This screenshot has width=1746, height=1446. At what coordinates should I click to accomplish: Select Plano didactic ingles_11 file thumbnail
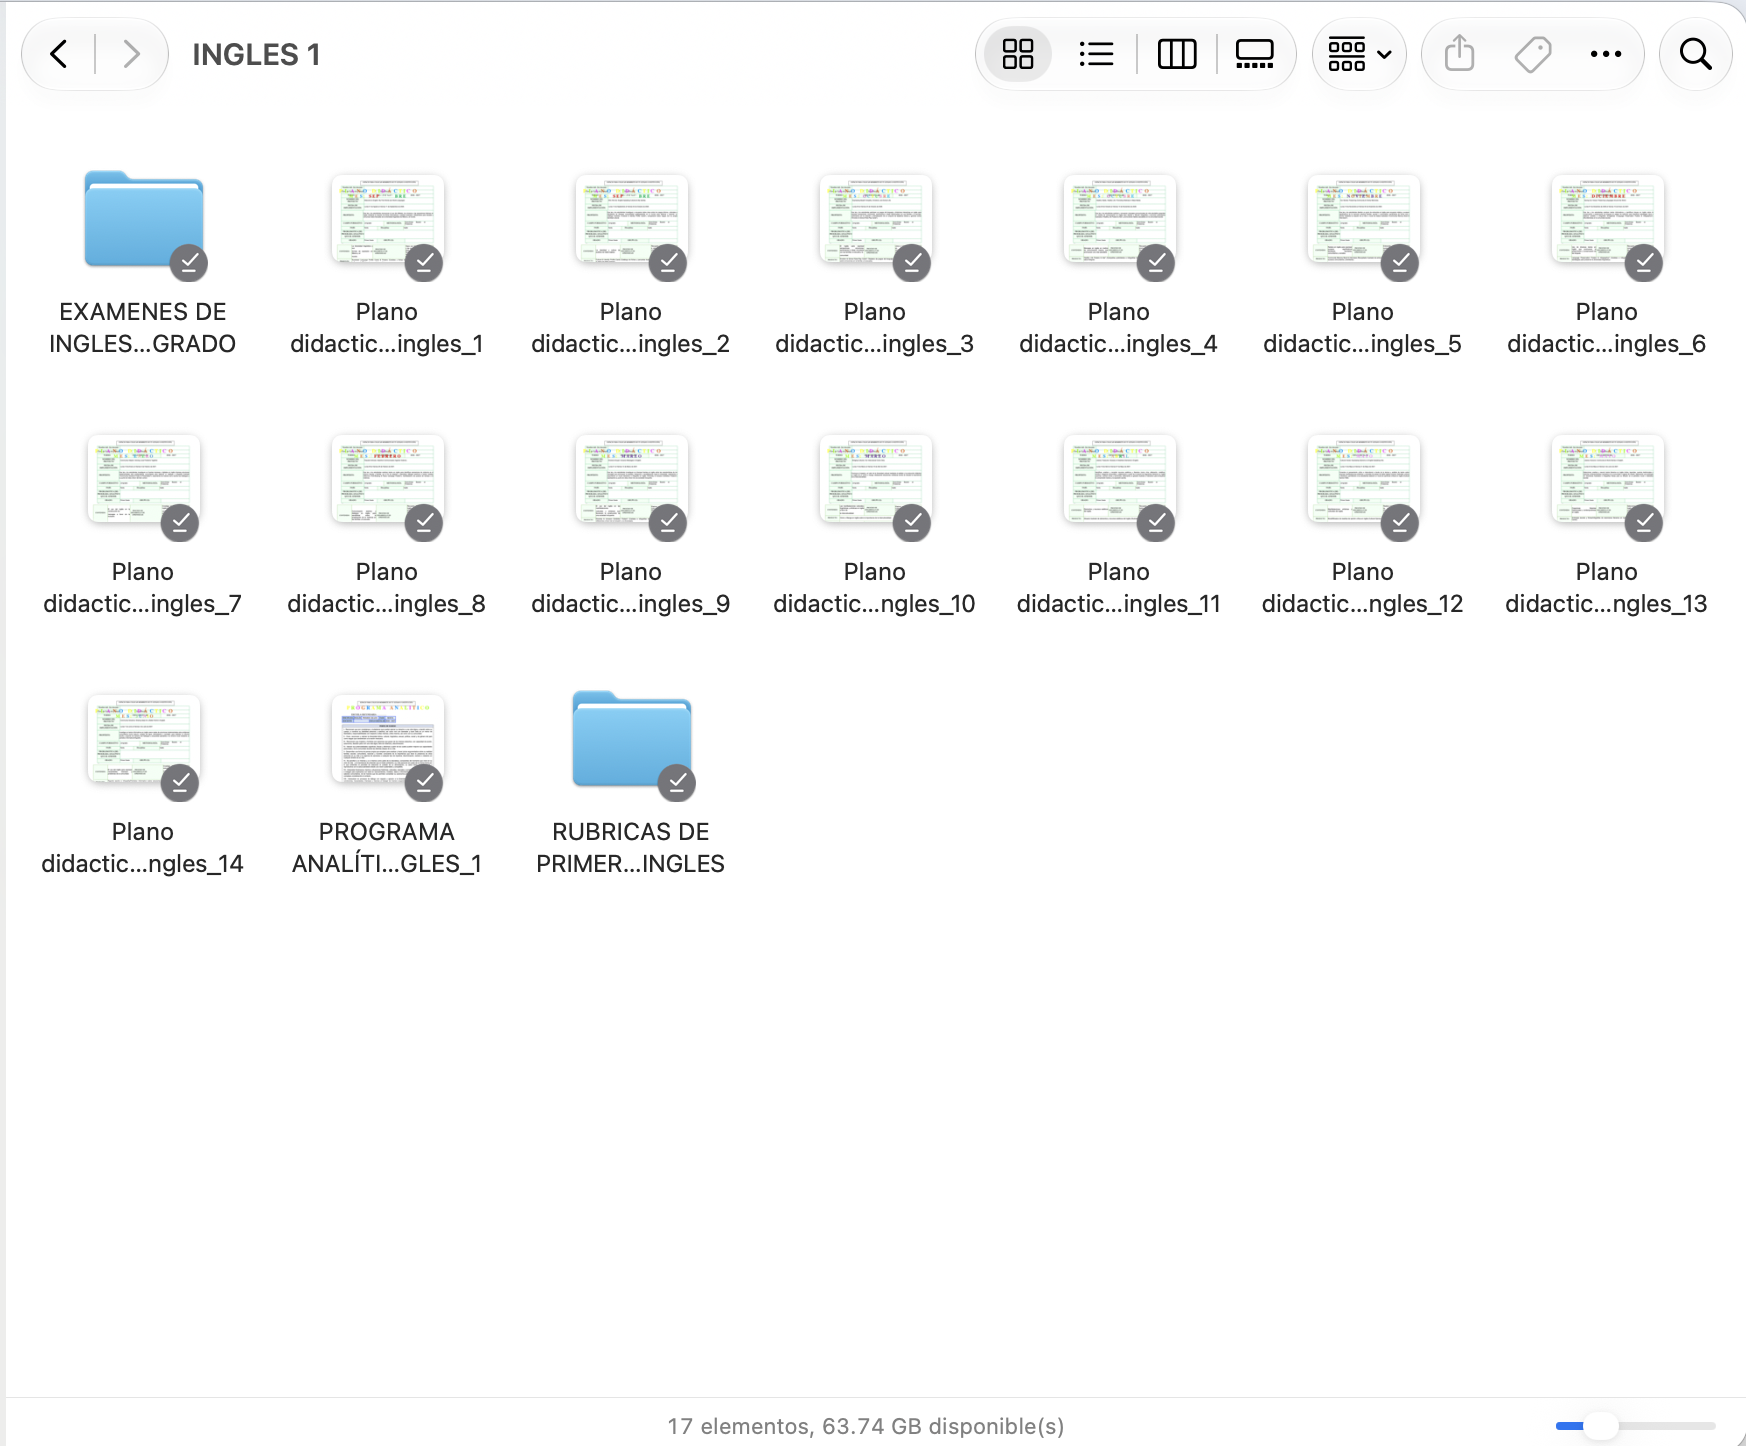point(1120,480)
